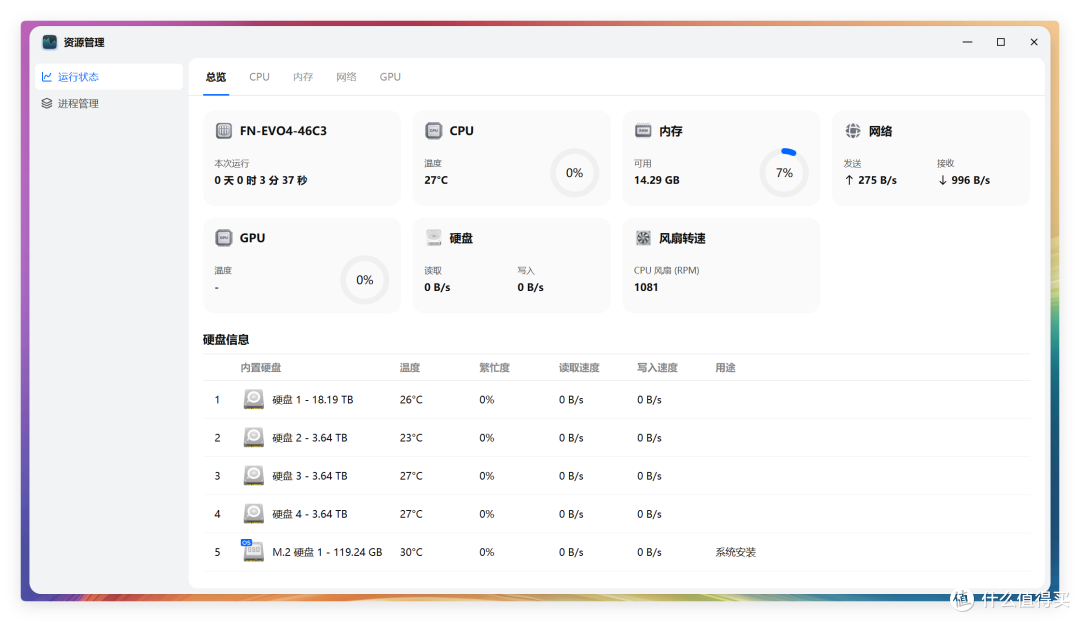The image size is (1080, 622).
Task: Select row 硬盘 1 - 18.19 TB
Action: click(x=616, y=400)
